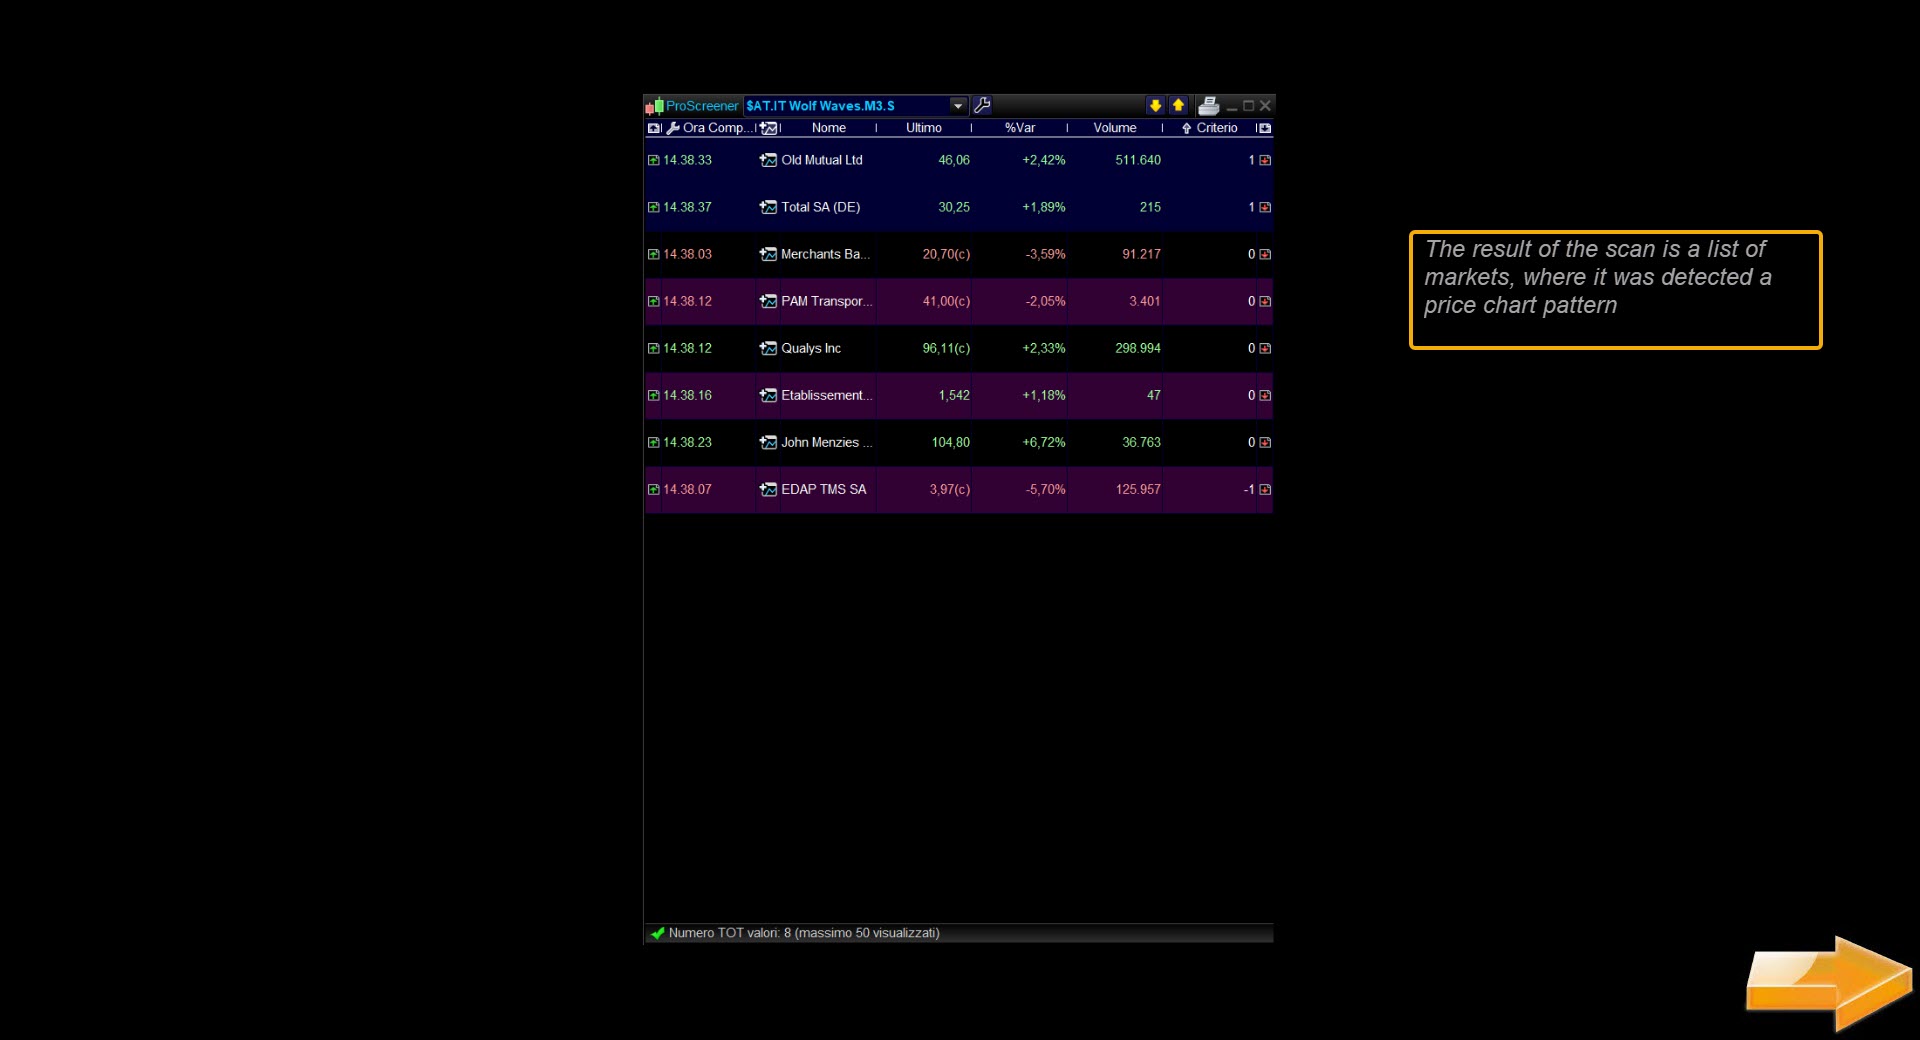Maximize the ProScreener window
Screen dimensions: 1920x1040
pyautogui.click(x=1248, y=105)
